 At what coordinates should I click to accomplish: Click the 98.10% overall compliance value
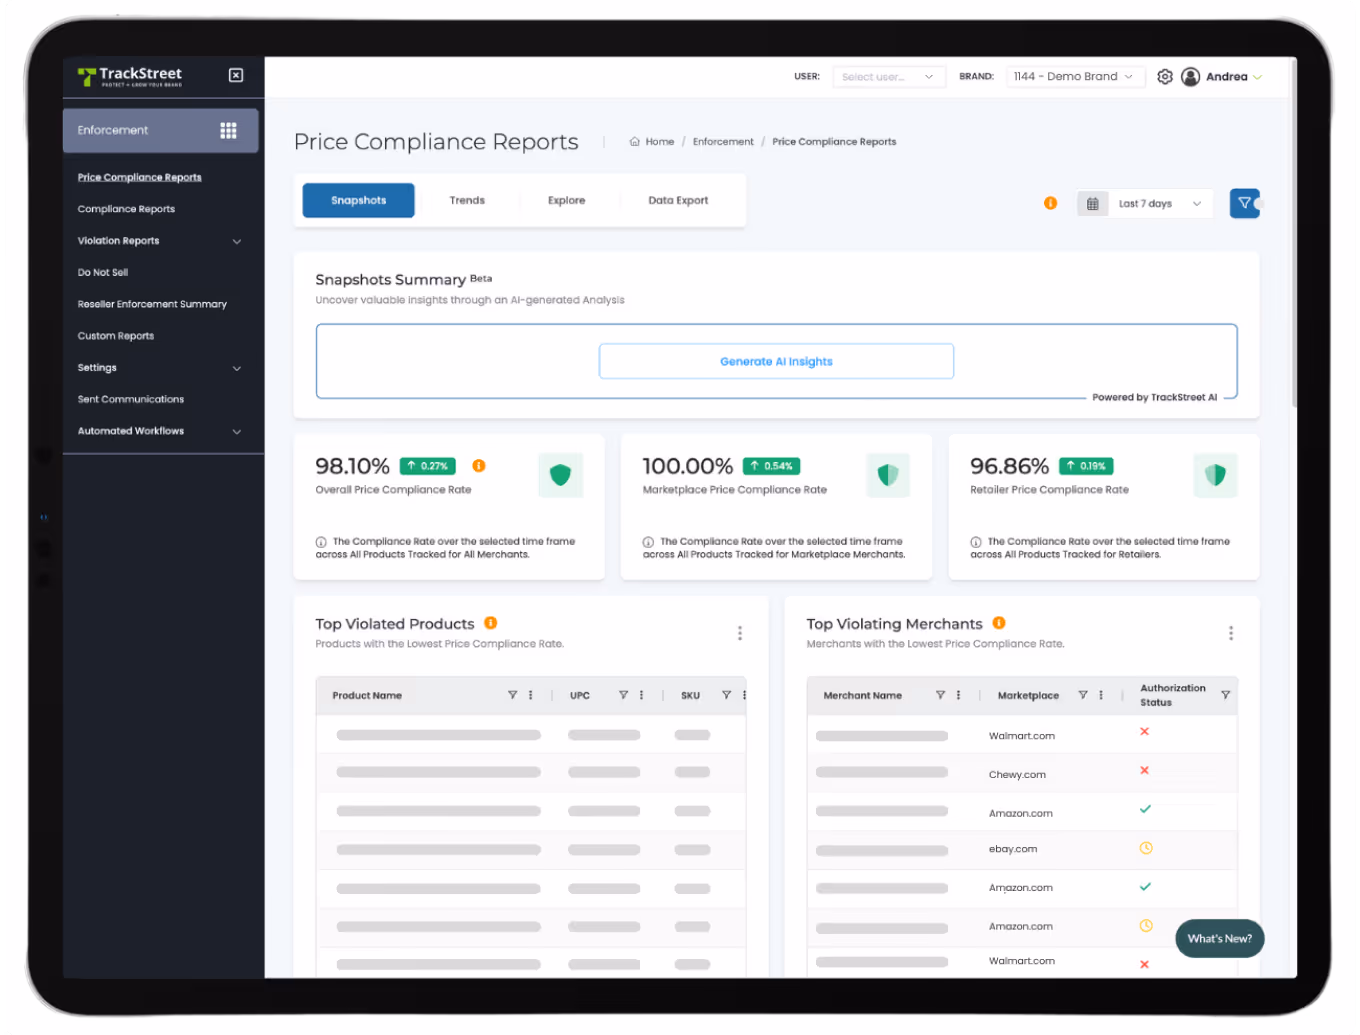pyautogui.click(x=352, y=466)
